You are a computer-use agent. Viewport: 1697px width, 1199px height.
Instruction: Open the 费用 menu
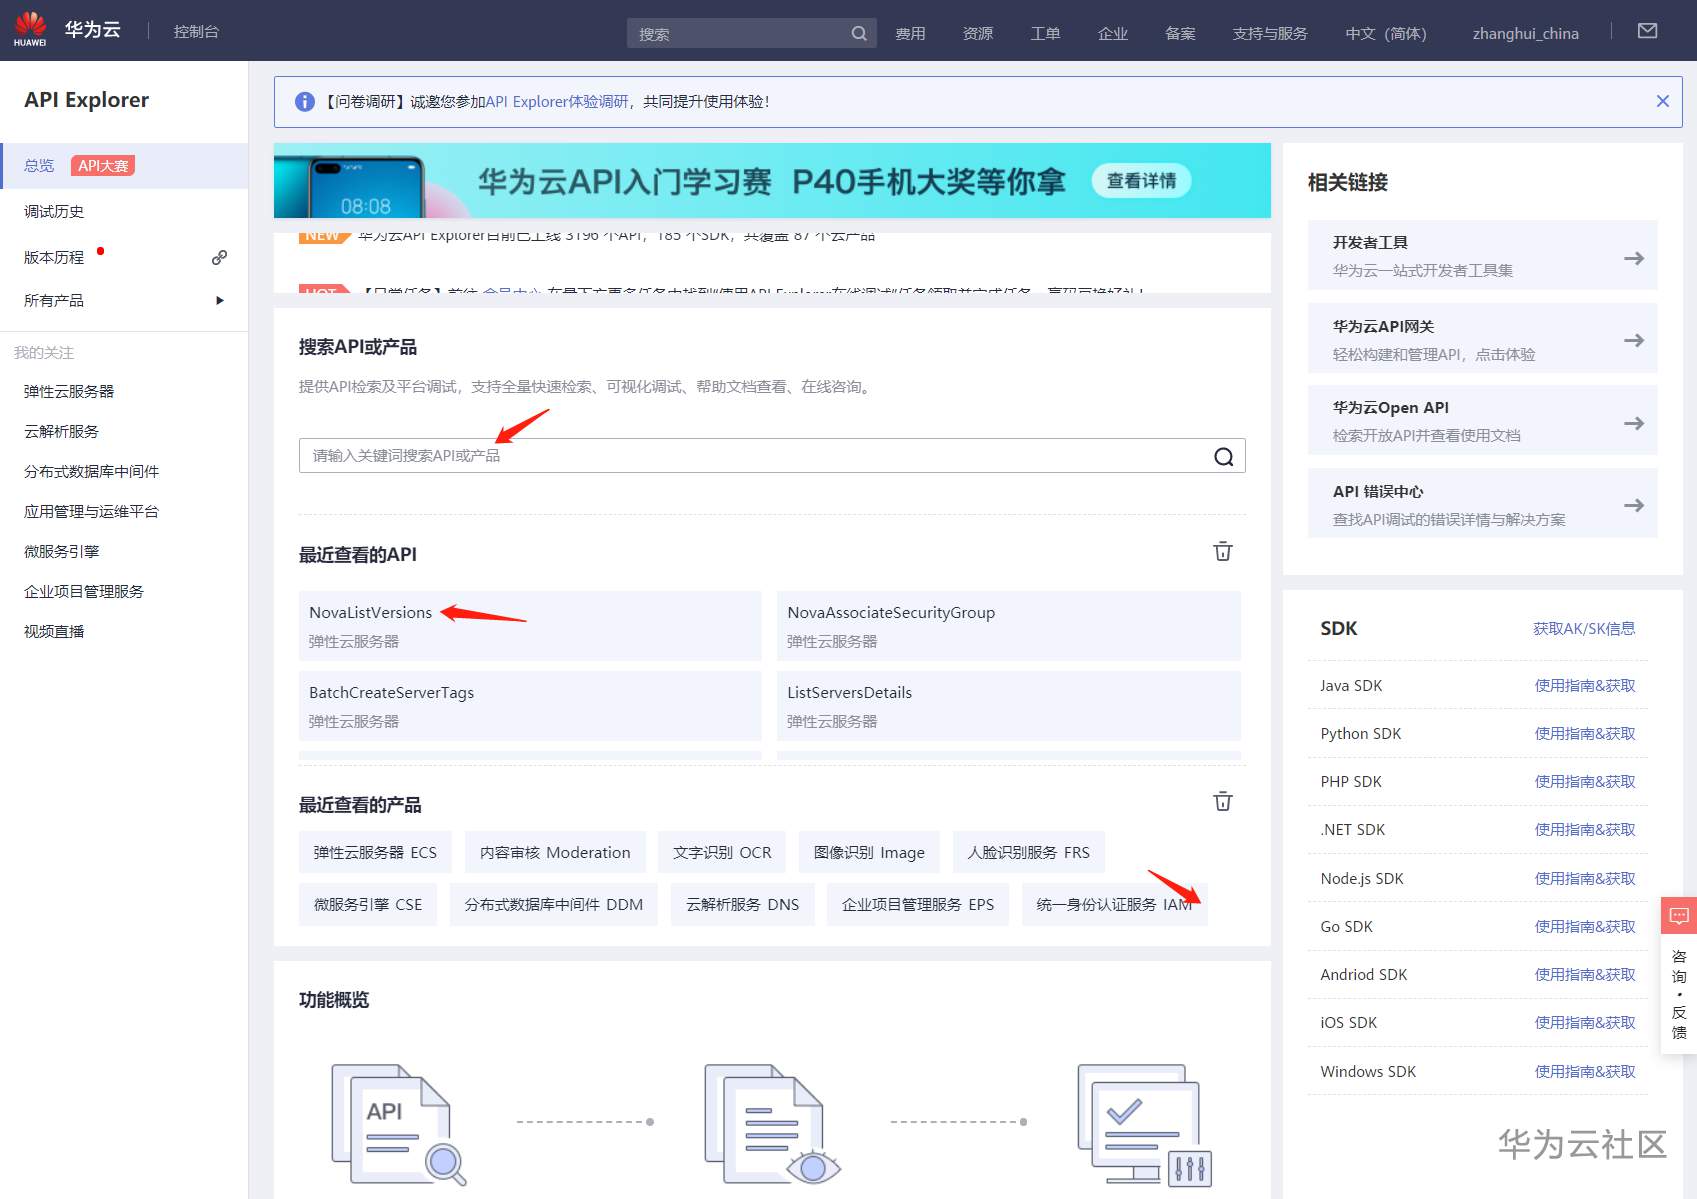click(910, 33)
